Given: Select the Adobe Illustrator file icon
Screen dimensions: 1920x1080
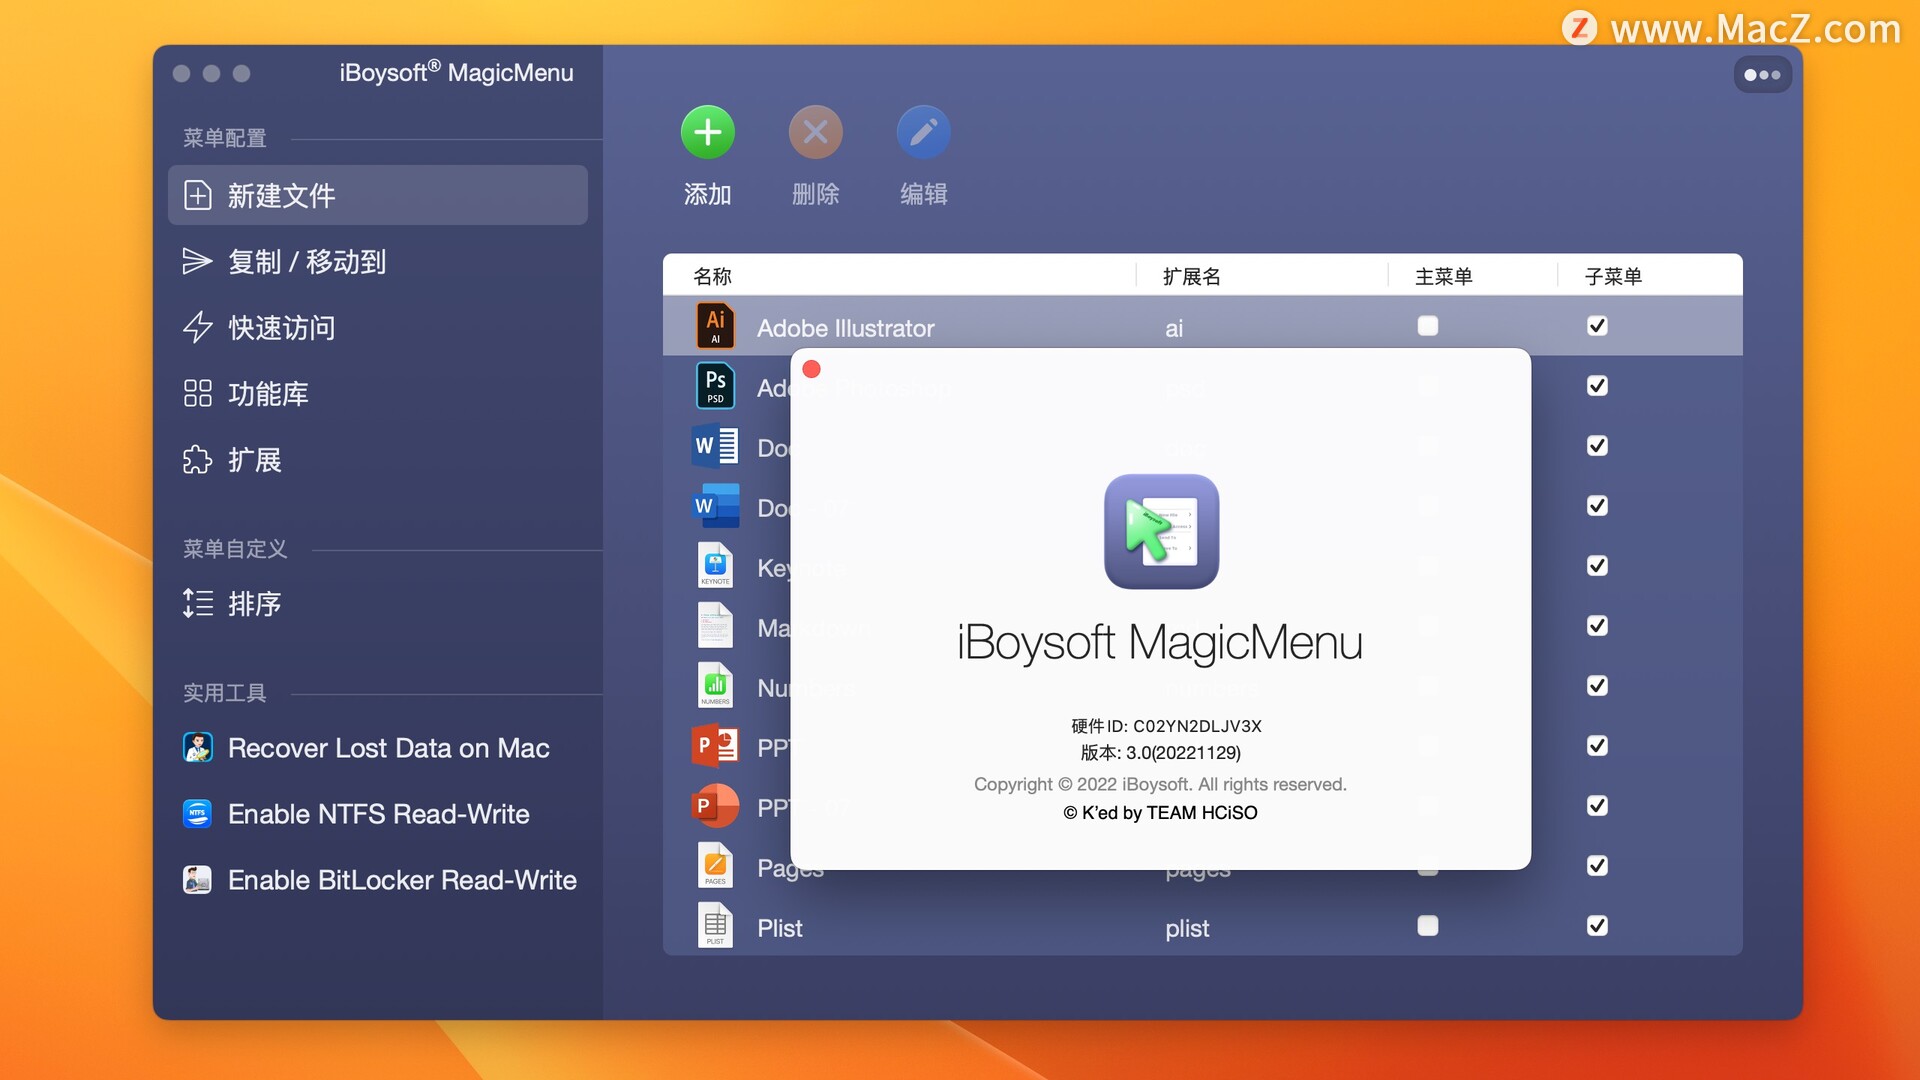Looking at the screenshot, I should (715, 326).
